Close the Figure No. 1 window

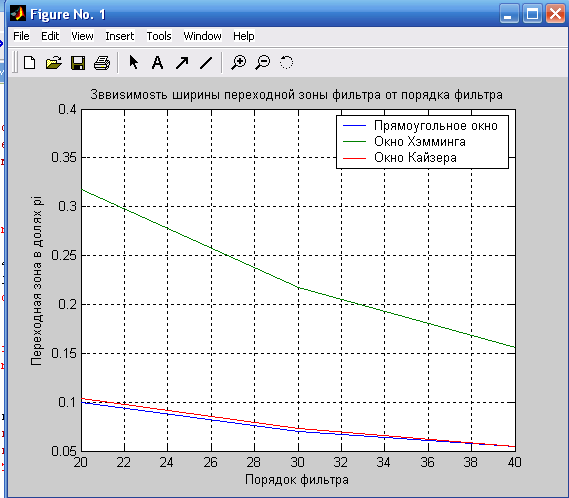point(556,14)
